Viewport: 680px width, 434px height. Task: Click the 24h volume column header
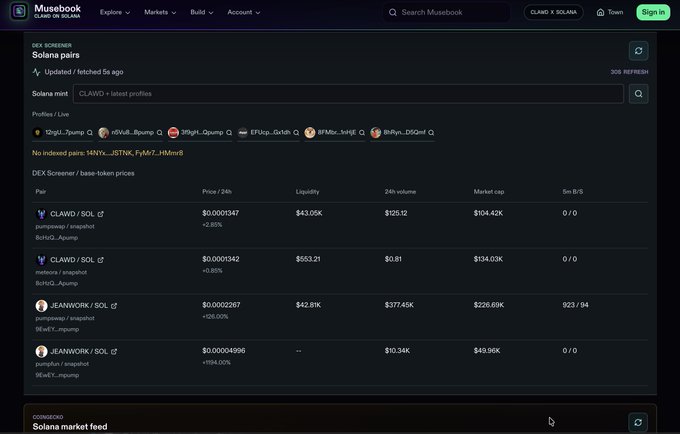(x=400, y=192)
